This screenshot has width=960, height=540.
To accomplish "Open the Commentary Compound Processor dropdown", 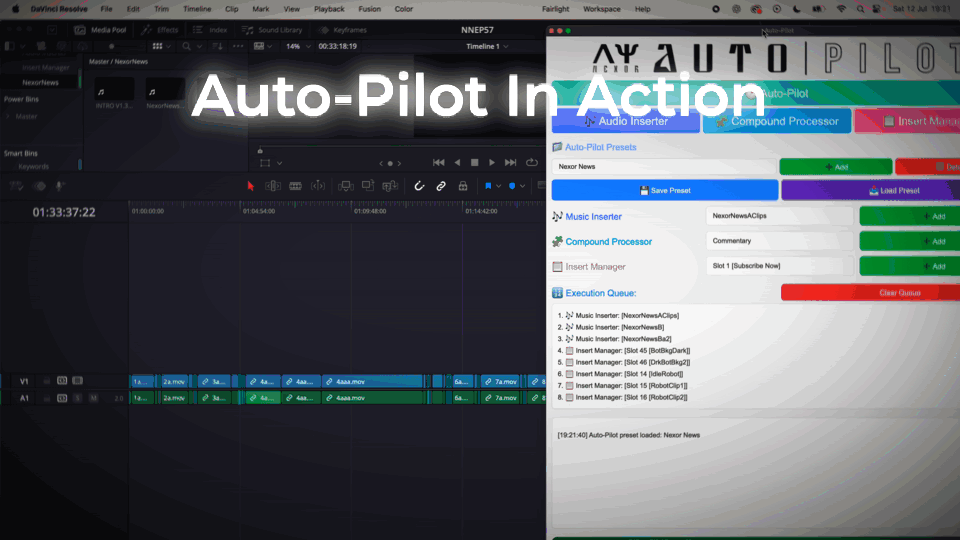I will click(779, 241).
